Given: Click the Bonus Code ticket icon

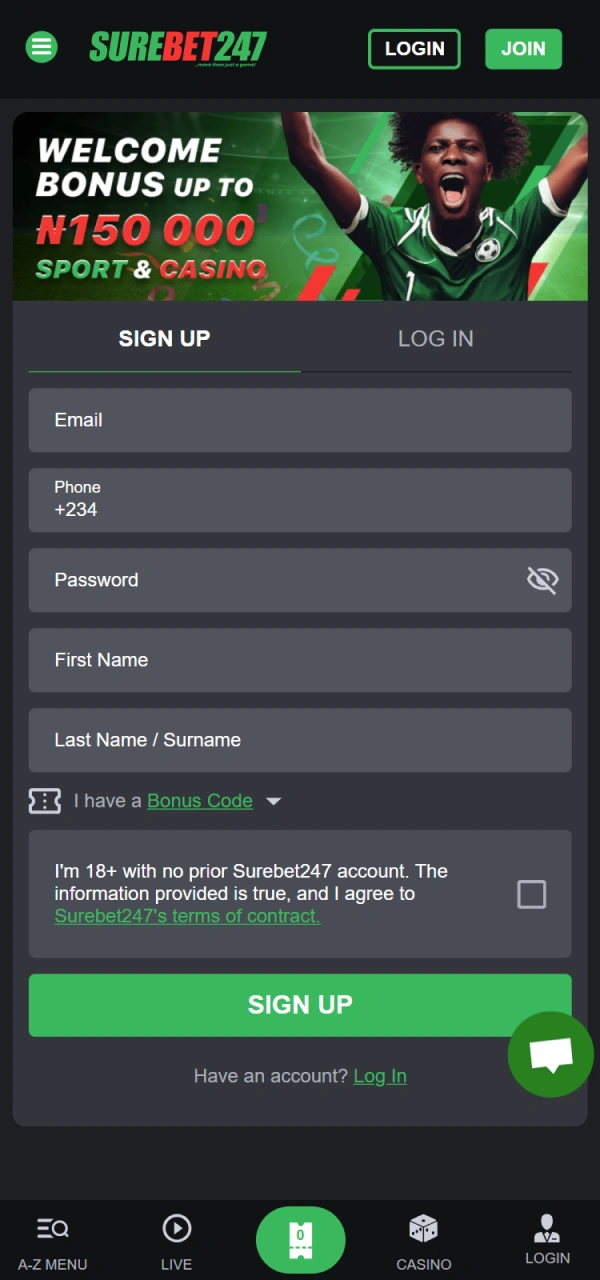Looking at the screenshot, I should point(44,800).
